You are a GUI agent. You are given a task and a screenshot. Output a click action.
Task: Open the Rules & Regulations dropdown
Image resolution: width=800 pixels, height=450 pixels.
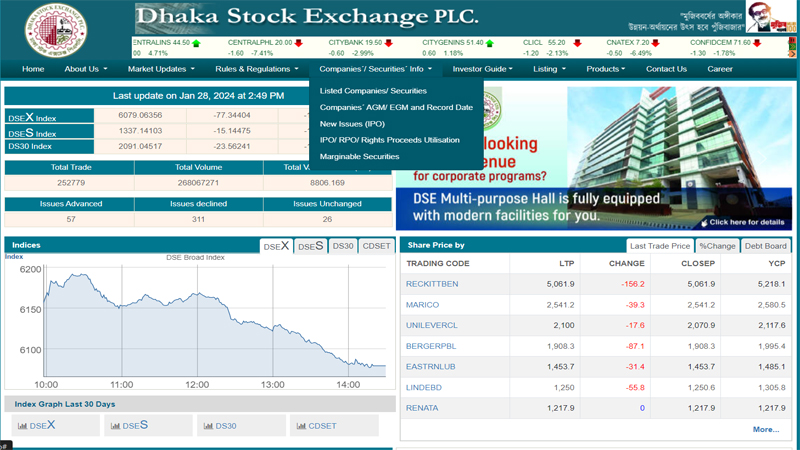pyautogui.click(x=257, y=69)
